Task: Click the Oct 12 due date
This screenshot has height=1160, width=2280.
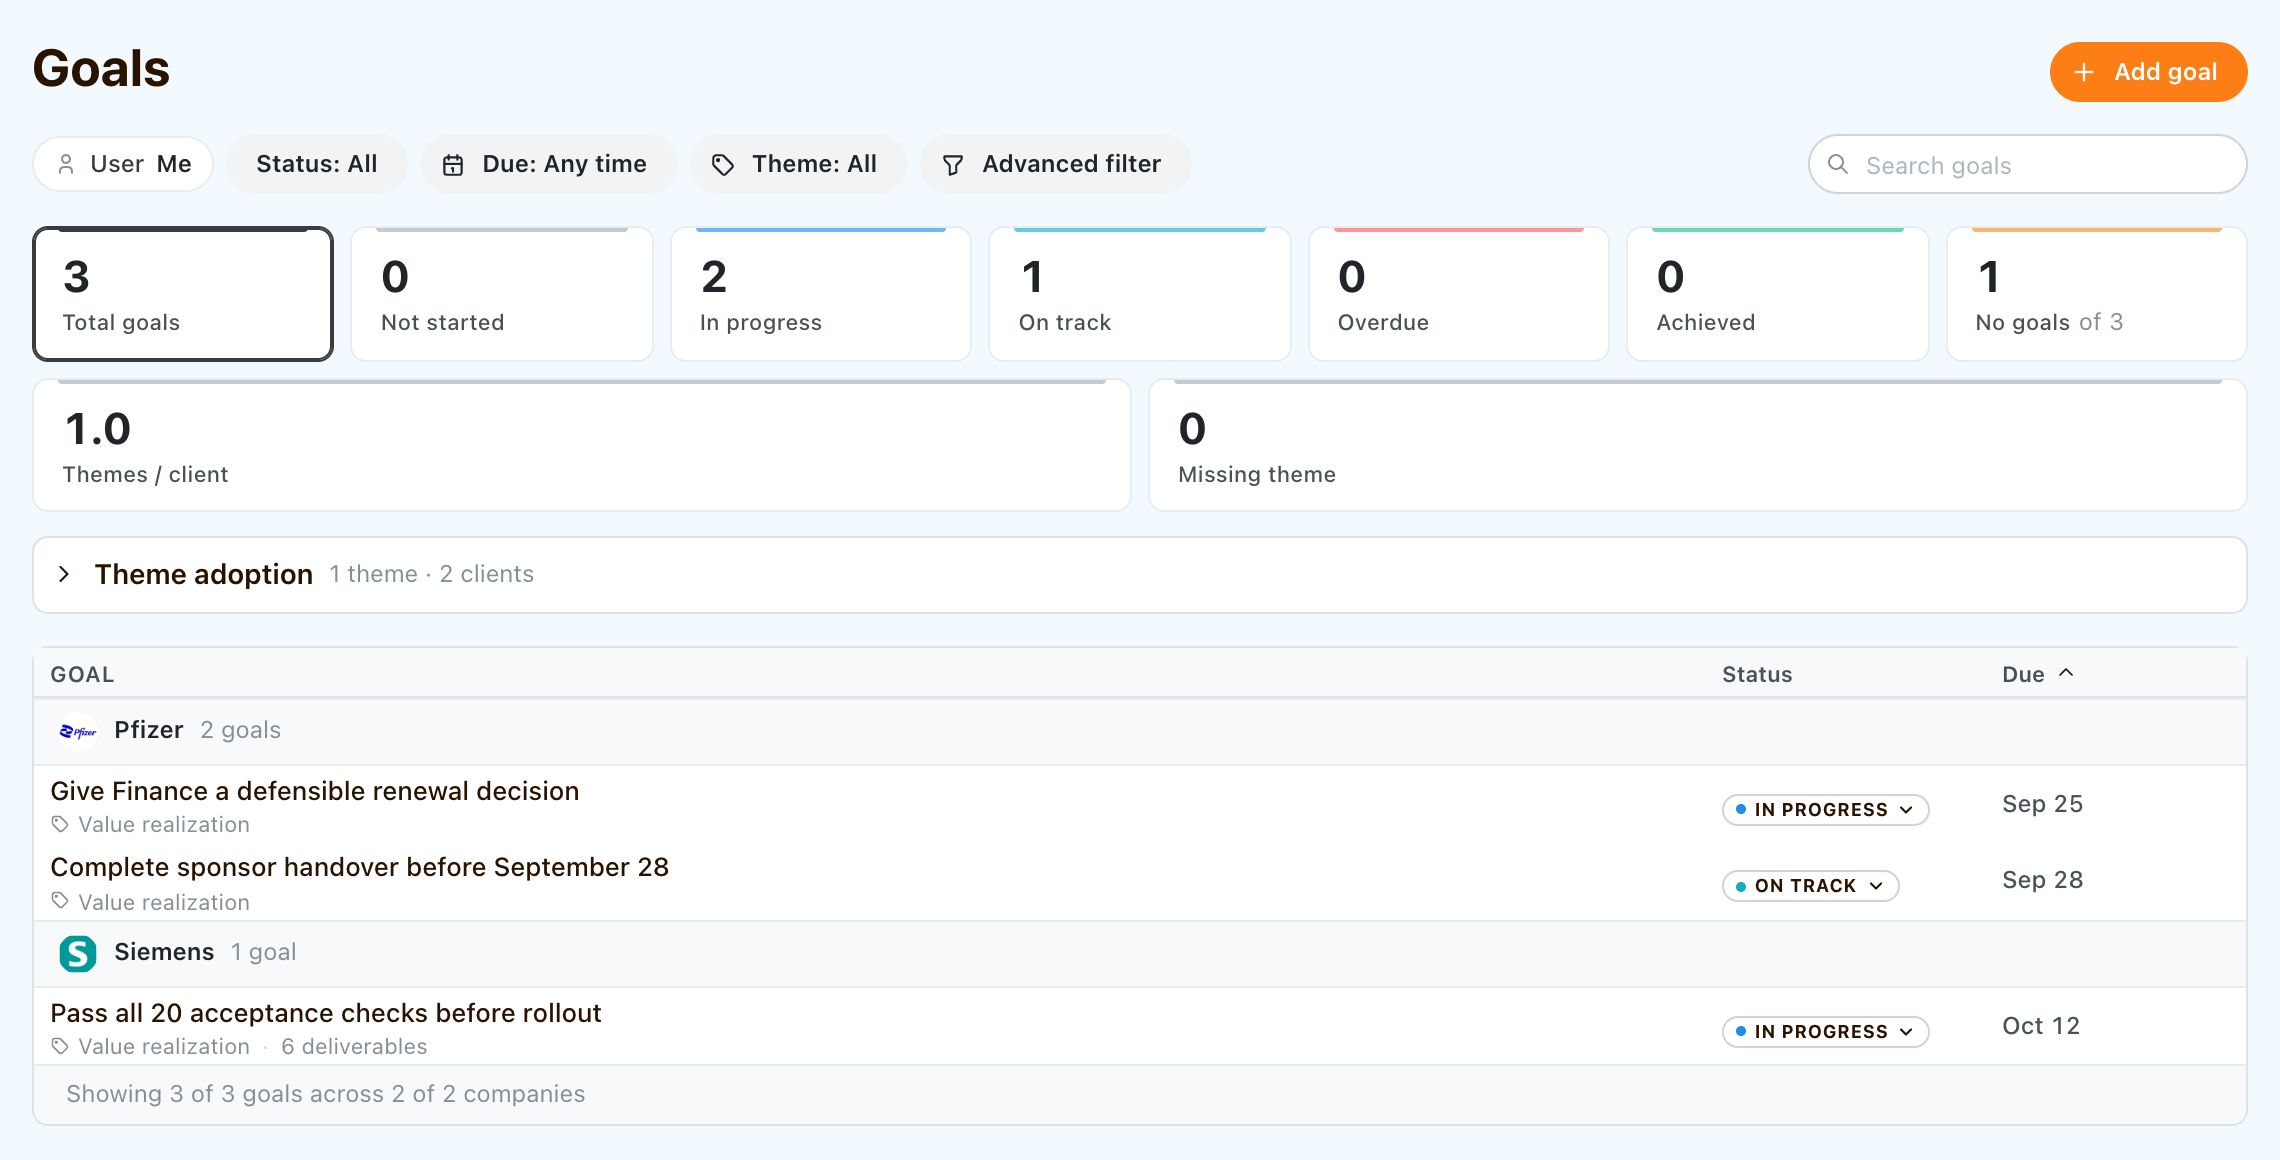Action: click(2040, 1026)
